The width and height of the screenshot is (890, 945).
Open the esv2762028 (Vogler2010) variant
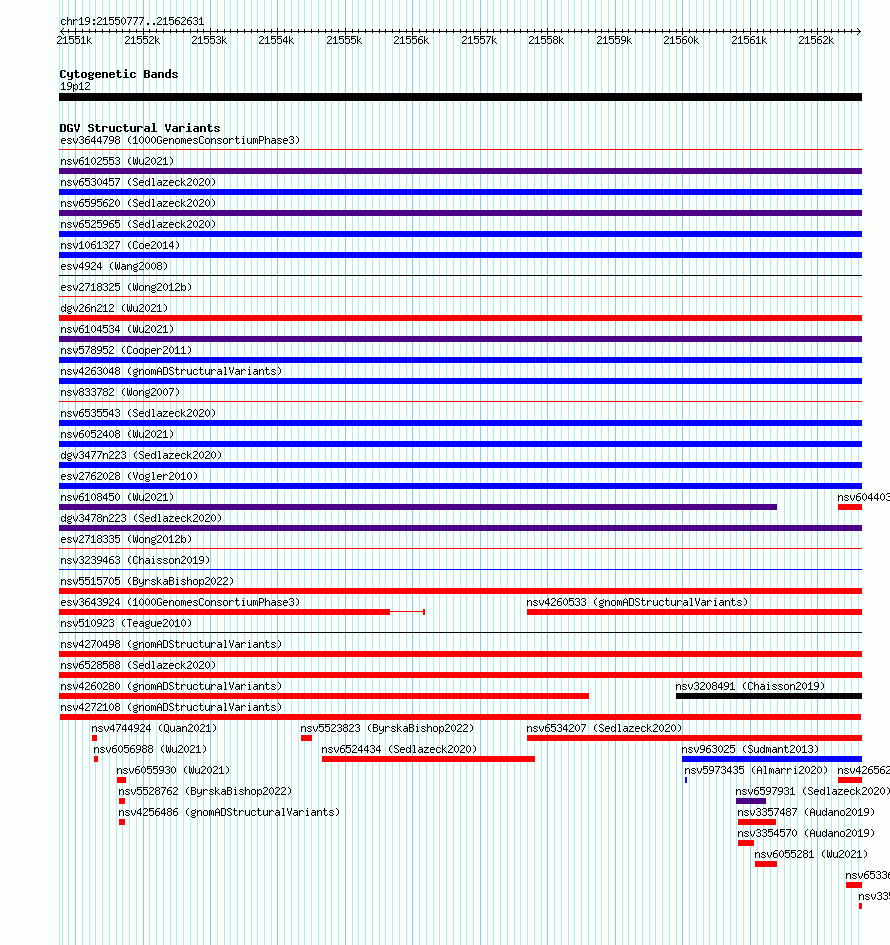[129, 476]
